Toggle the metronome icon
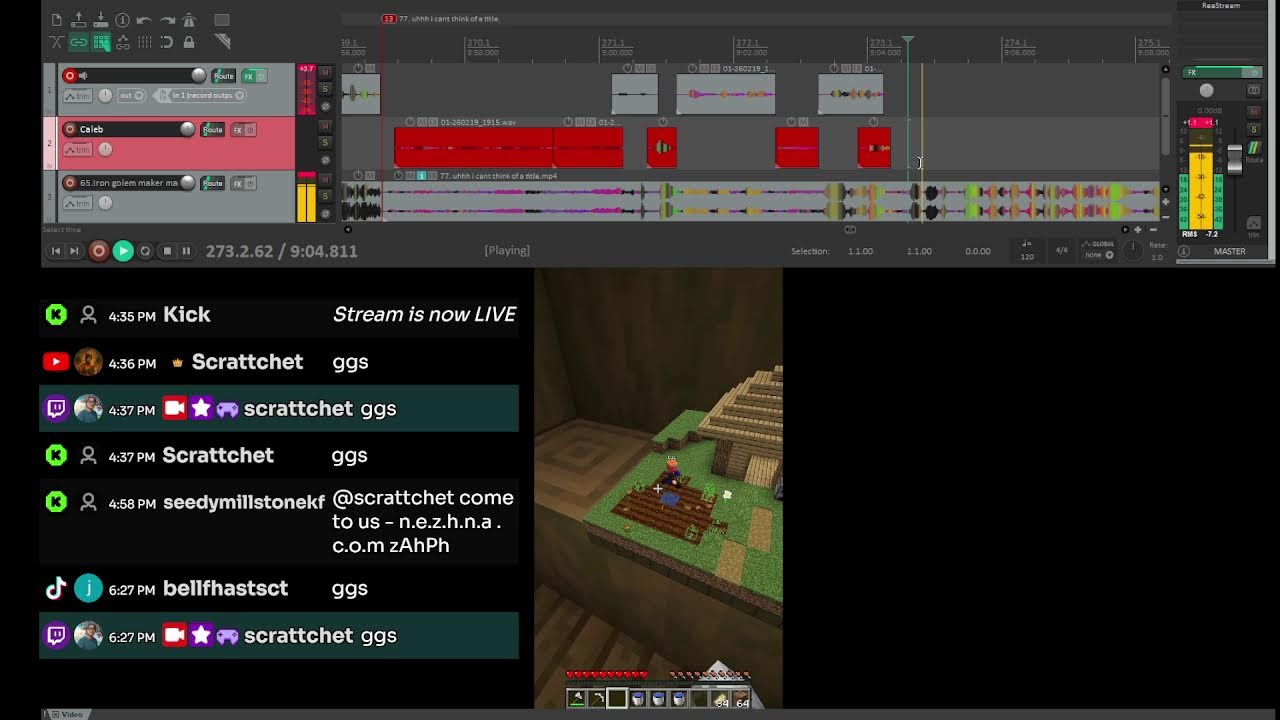 [189, 20]
